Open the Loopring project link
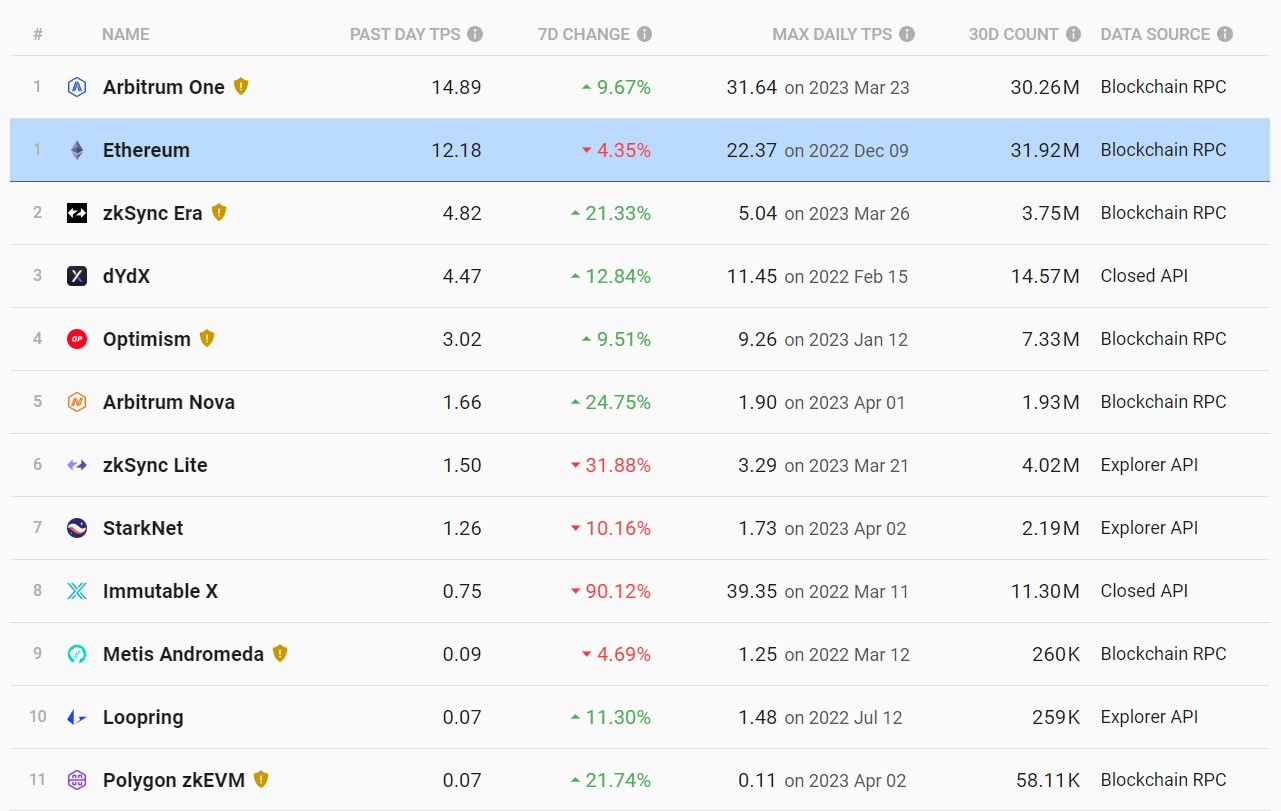The height and width of the screenshot is (811, 1281). click(143, 717)
